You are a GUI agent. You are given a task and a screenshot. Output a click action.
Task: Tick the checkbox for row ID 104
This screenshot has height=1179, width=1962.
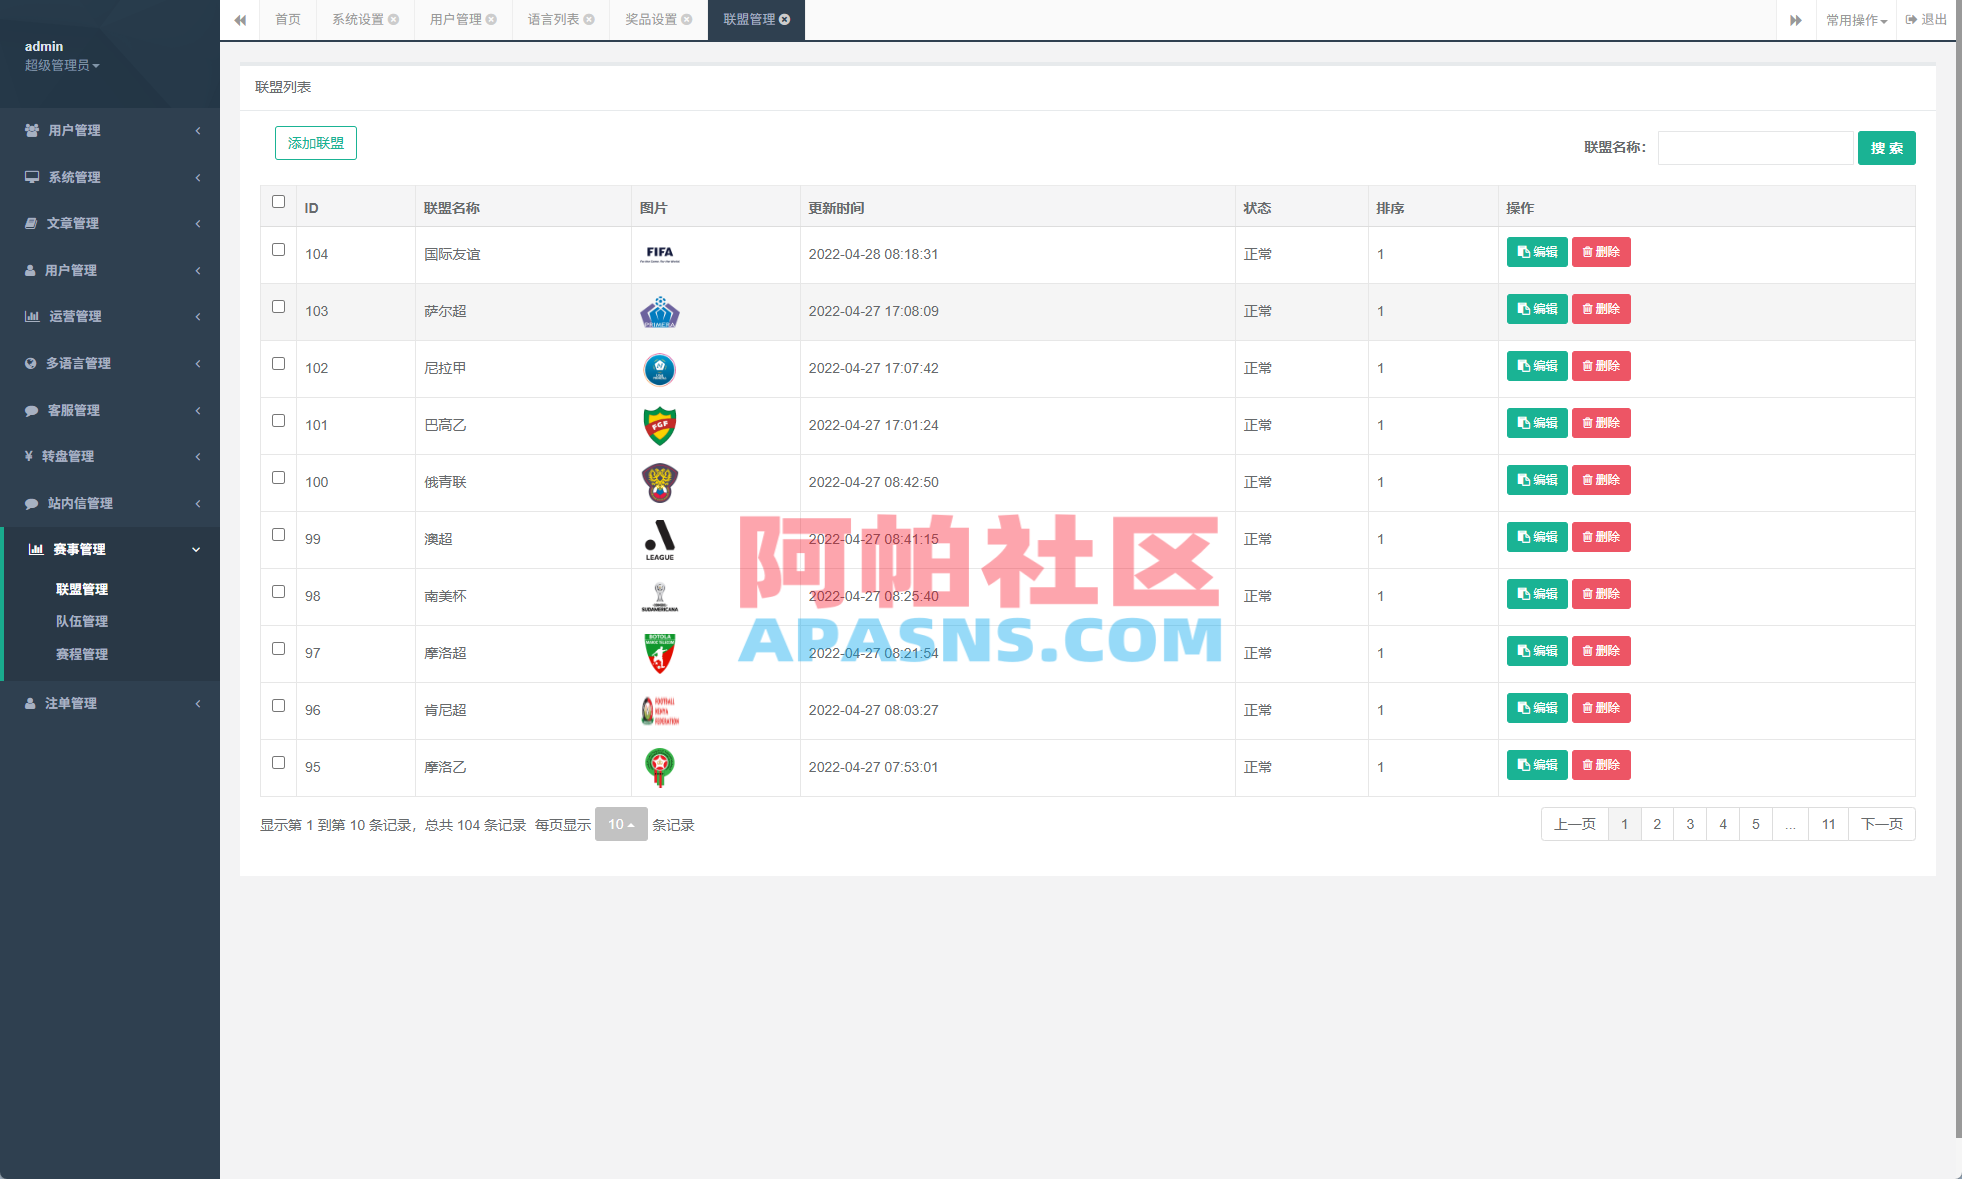pos(278,251)
